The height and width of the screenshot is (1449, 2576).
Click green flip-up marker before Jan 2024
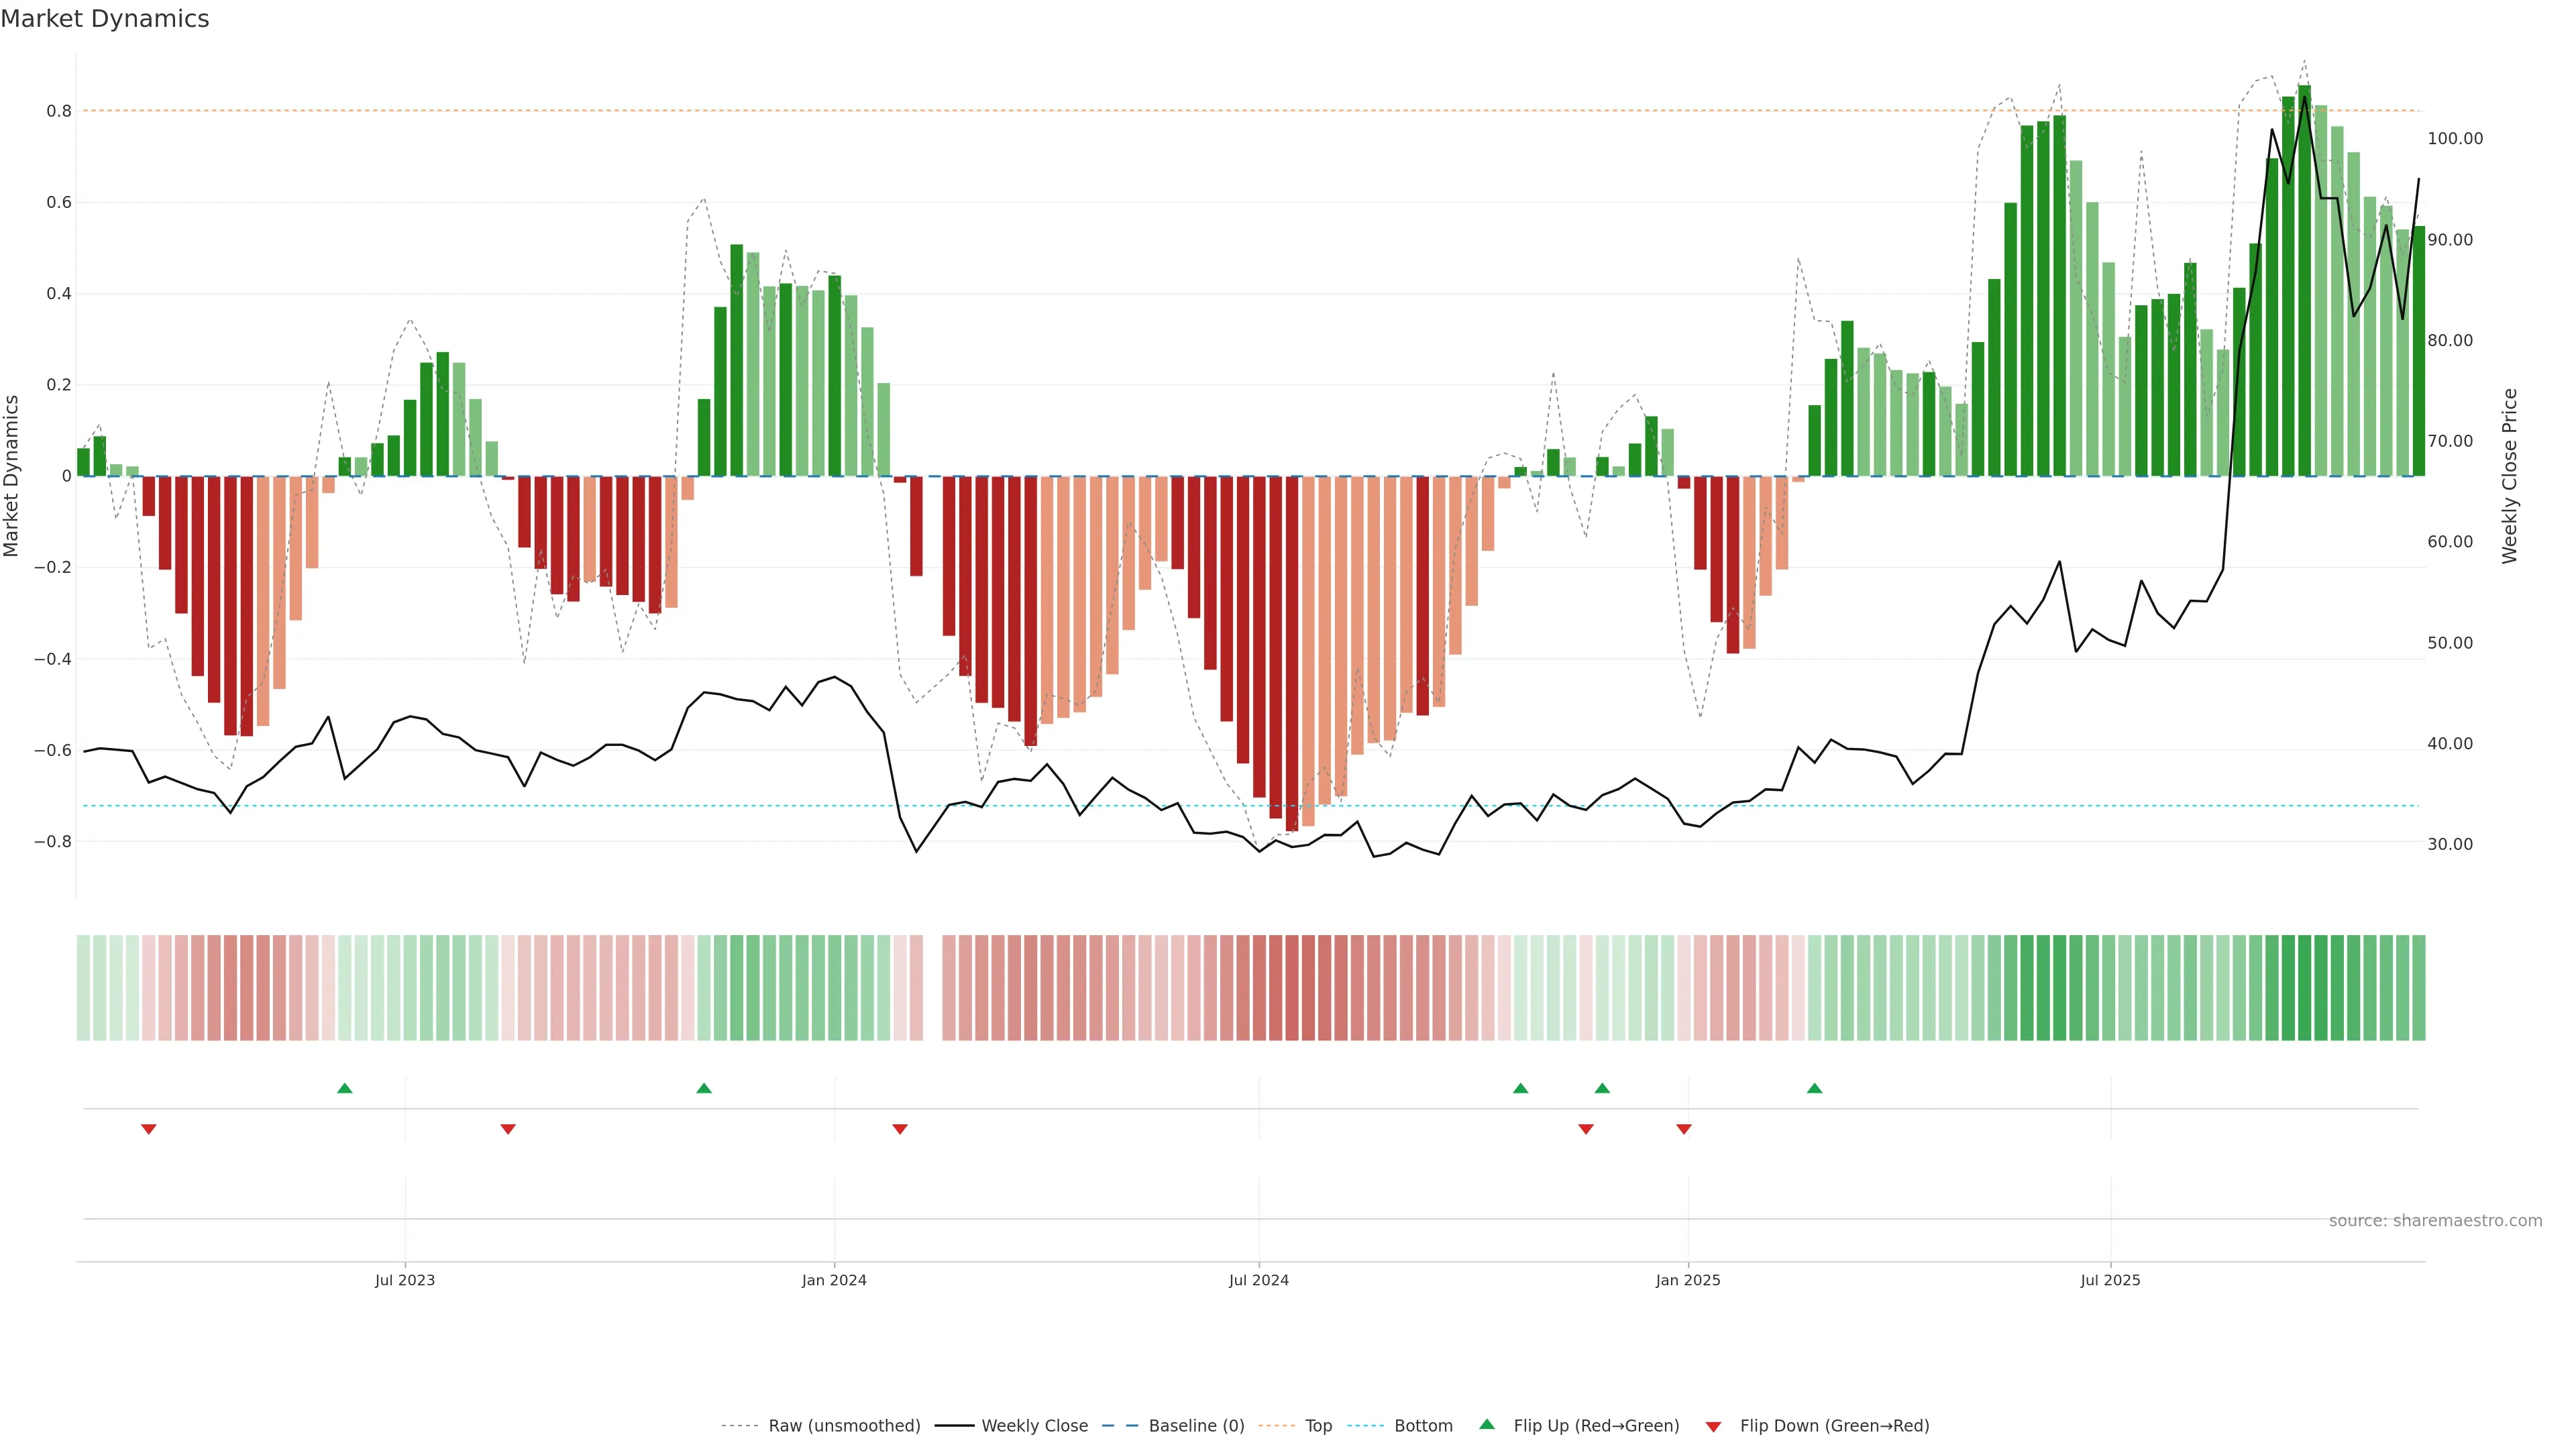pos(704,1088)
